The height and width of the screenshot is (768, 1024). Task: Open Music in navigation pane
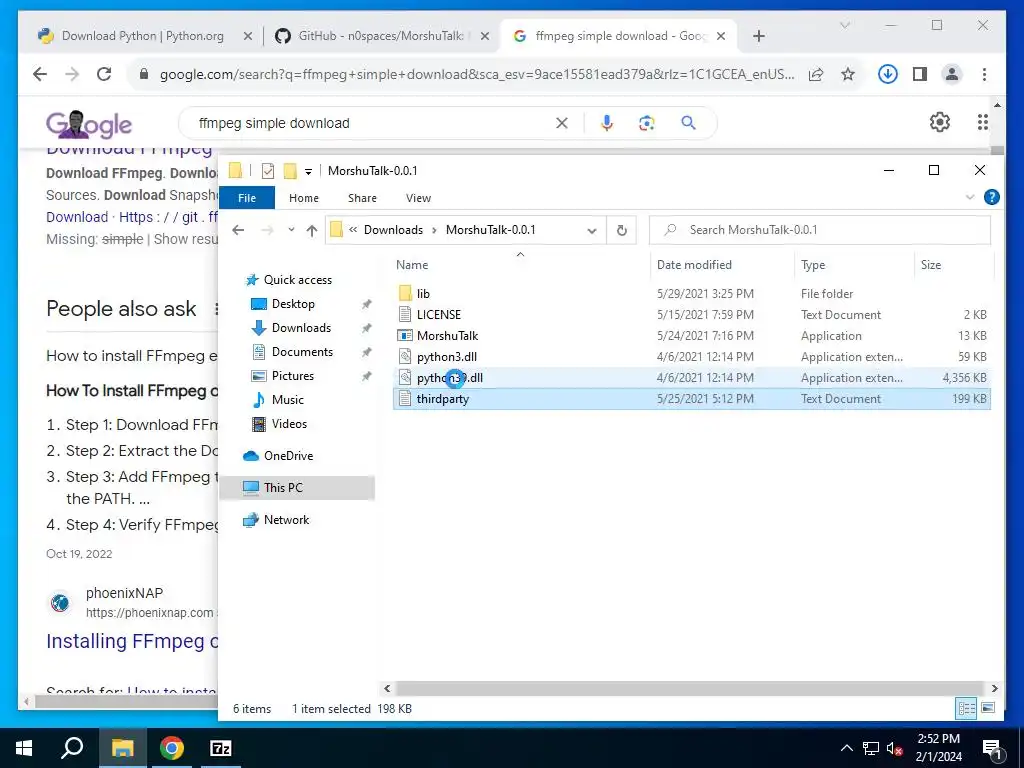pos(287,400)
